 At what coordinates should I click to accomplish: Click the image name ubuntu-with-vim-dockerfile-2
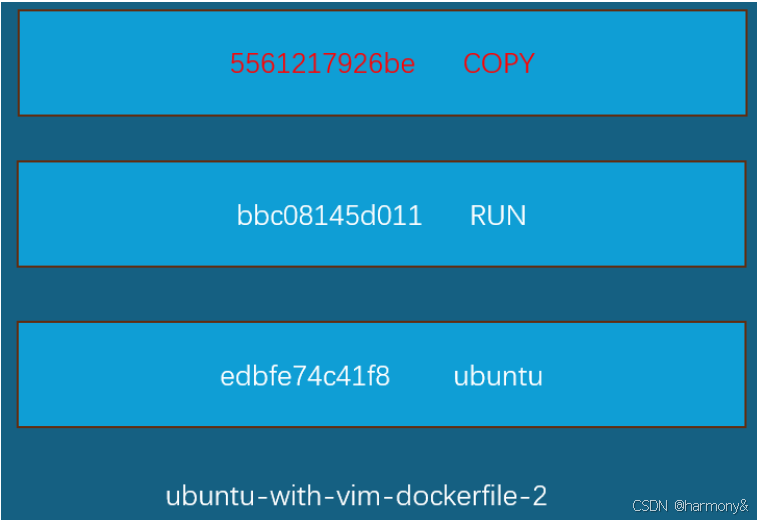click(356, 496)
